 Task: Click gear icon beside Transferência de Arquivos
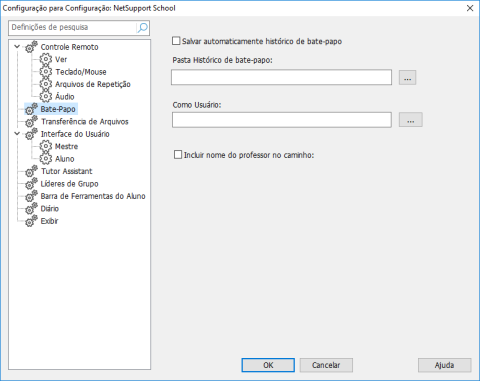(x=31, y=121)
